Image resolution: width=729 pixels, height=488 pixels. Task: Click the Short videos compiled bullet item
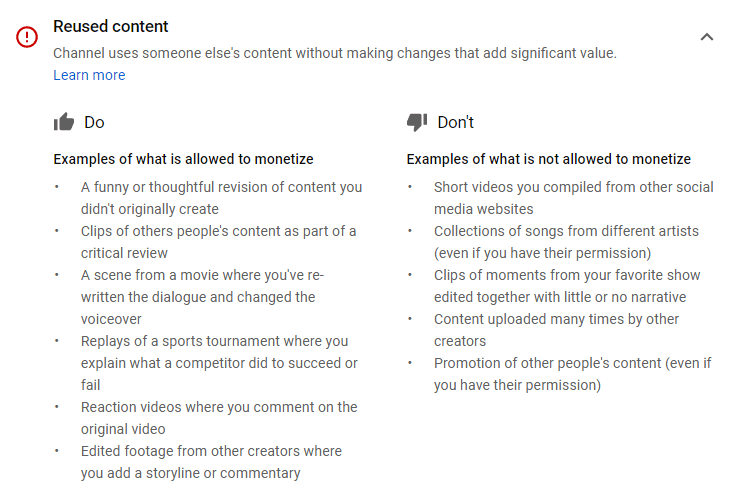(574, 198)
